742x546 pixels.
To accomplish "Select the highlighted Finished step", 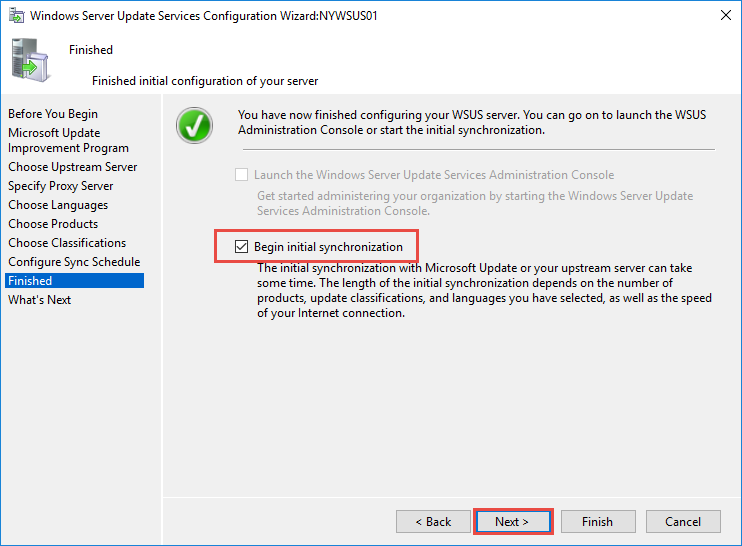I will [x=74, y=281].
